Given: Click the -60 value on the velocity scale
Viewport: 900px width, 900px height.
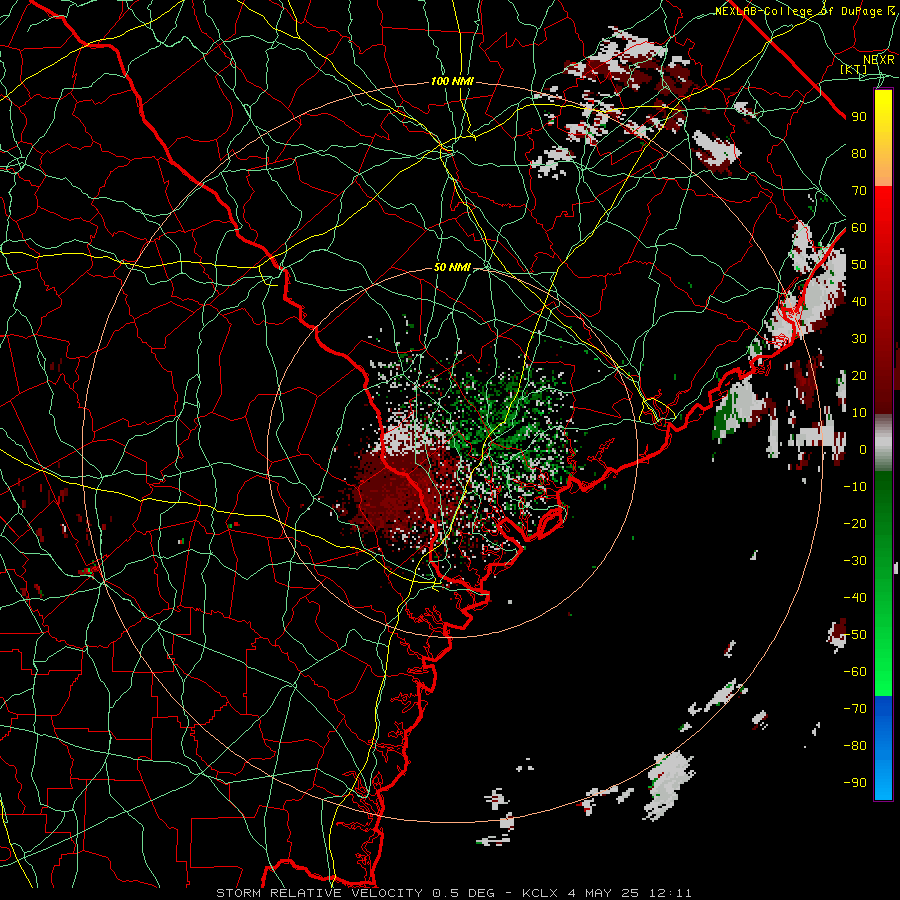Looking at the screenshot, I should click(855, 672).
